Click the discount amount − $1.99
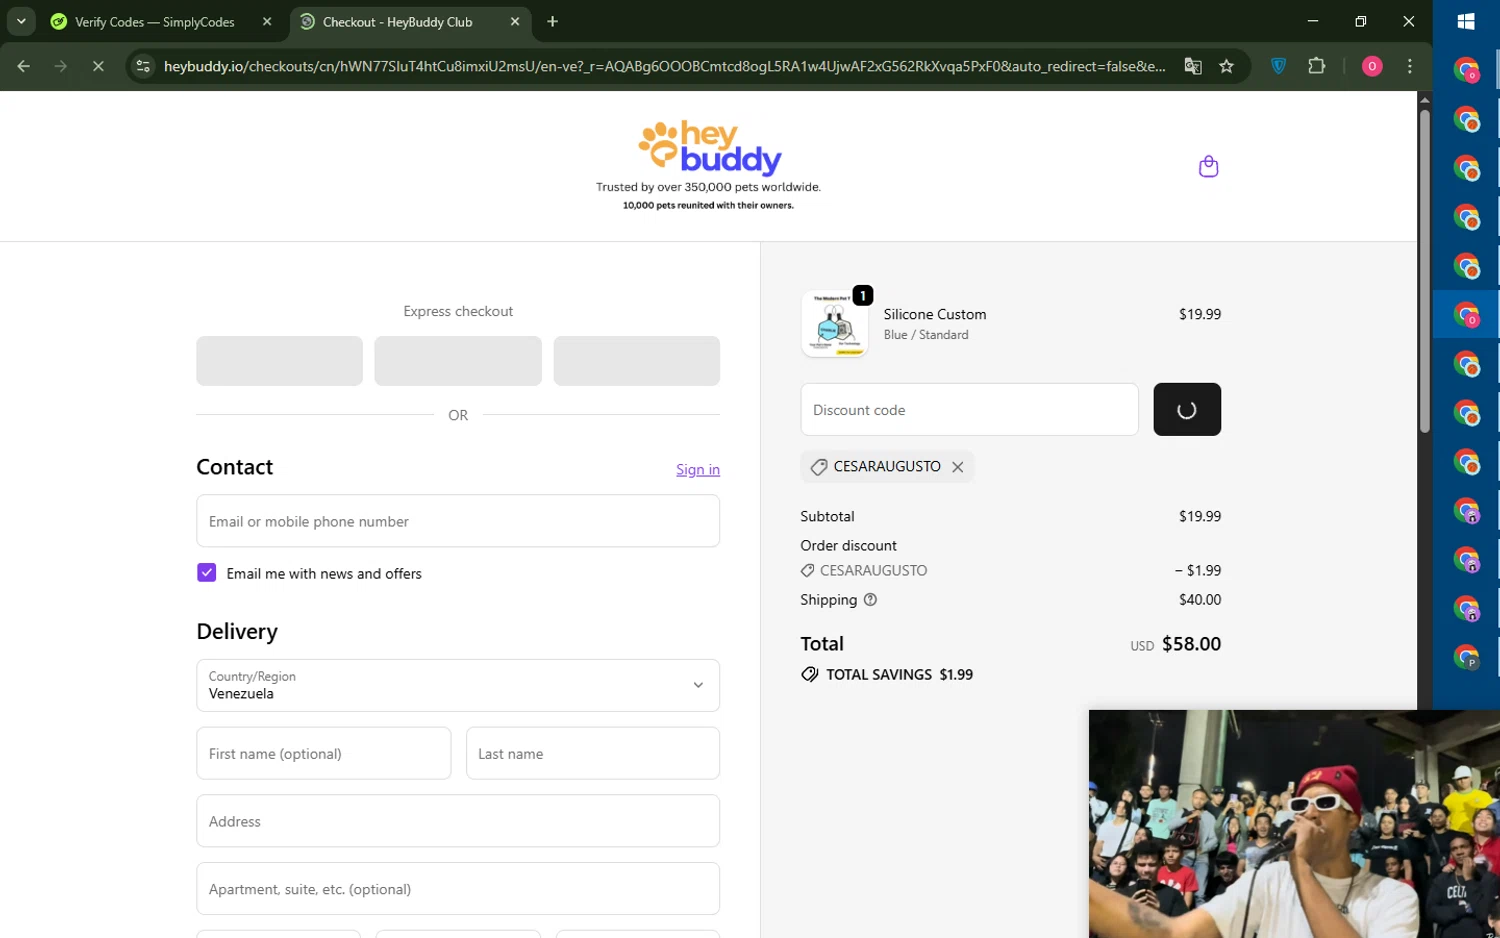This screenshot has width=1500, height=938. pos(1198,571)
